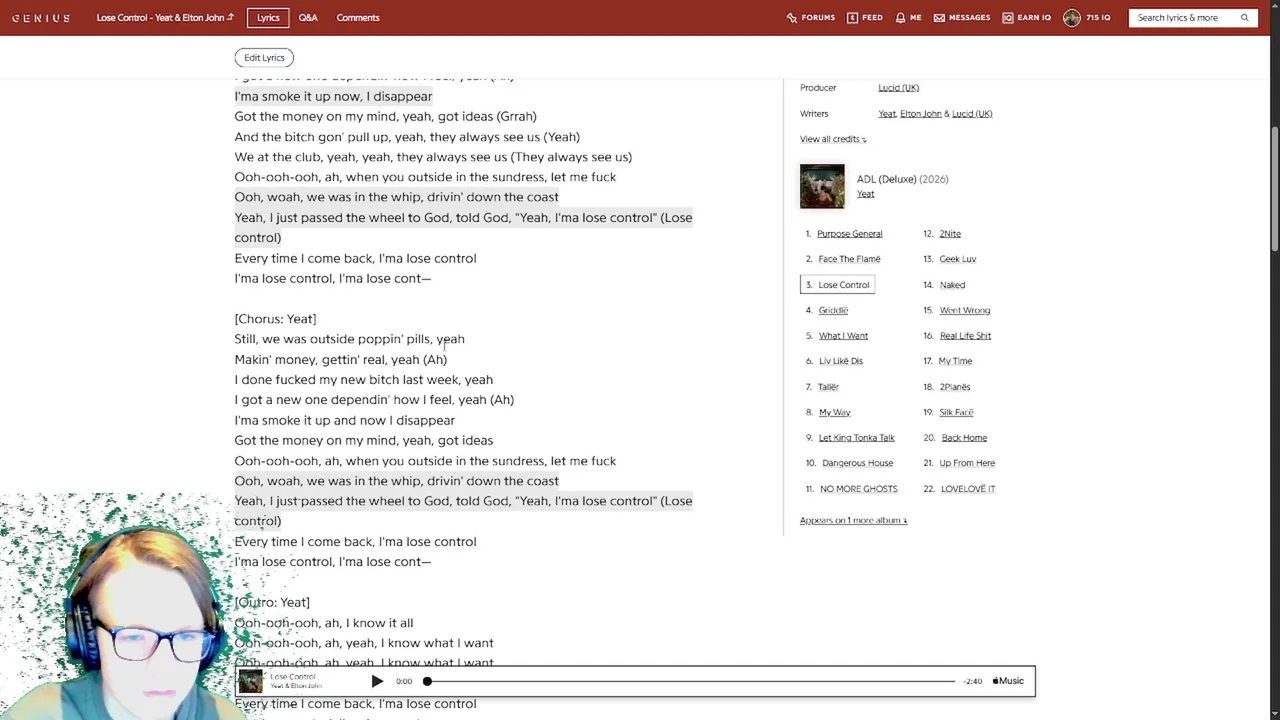Click lyric "Ooh-ooh-ooh, ah, I know it all"
1280x720 pixels.
pos(323,623)
